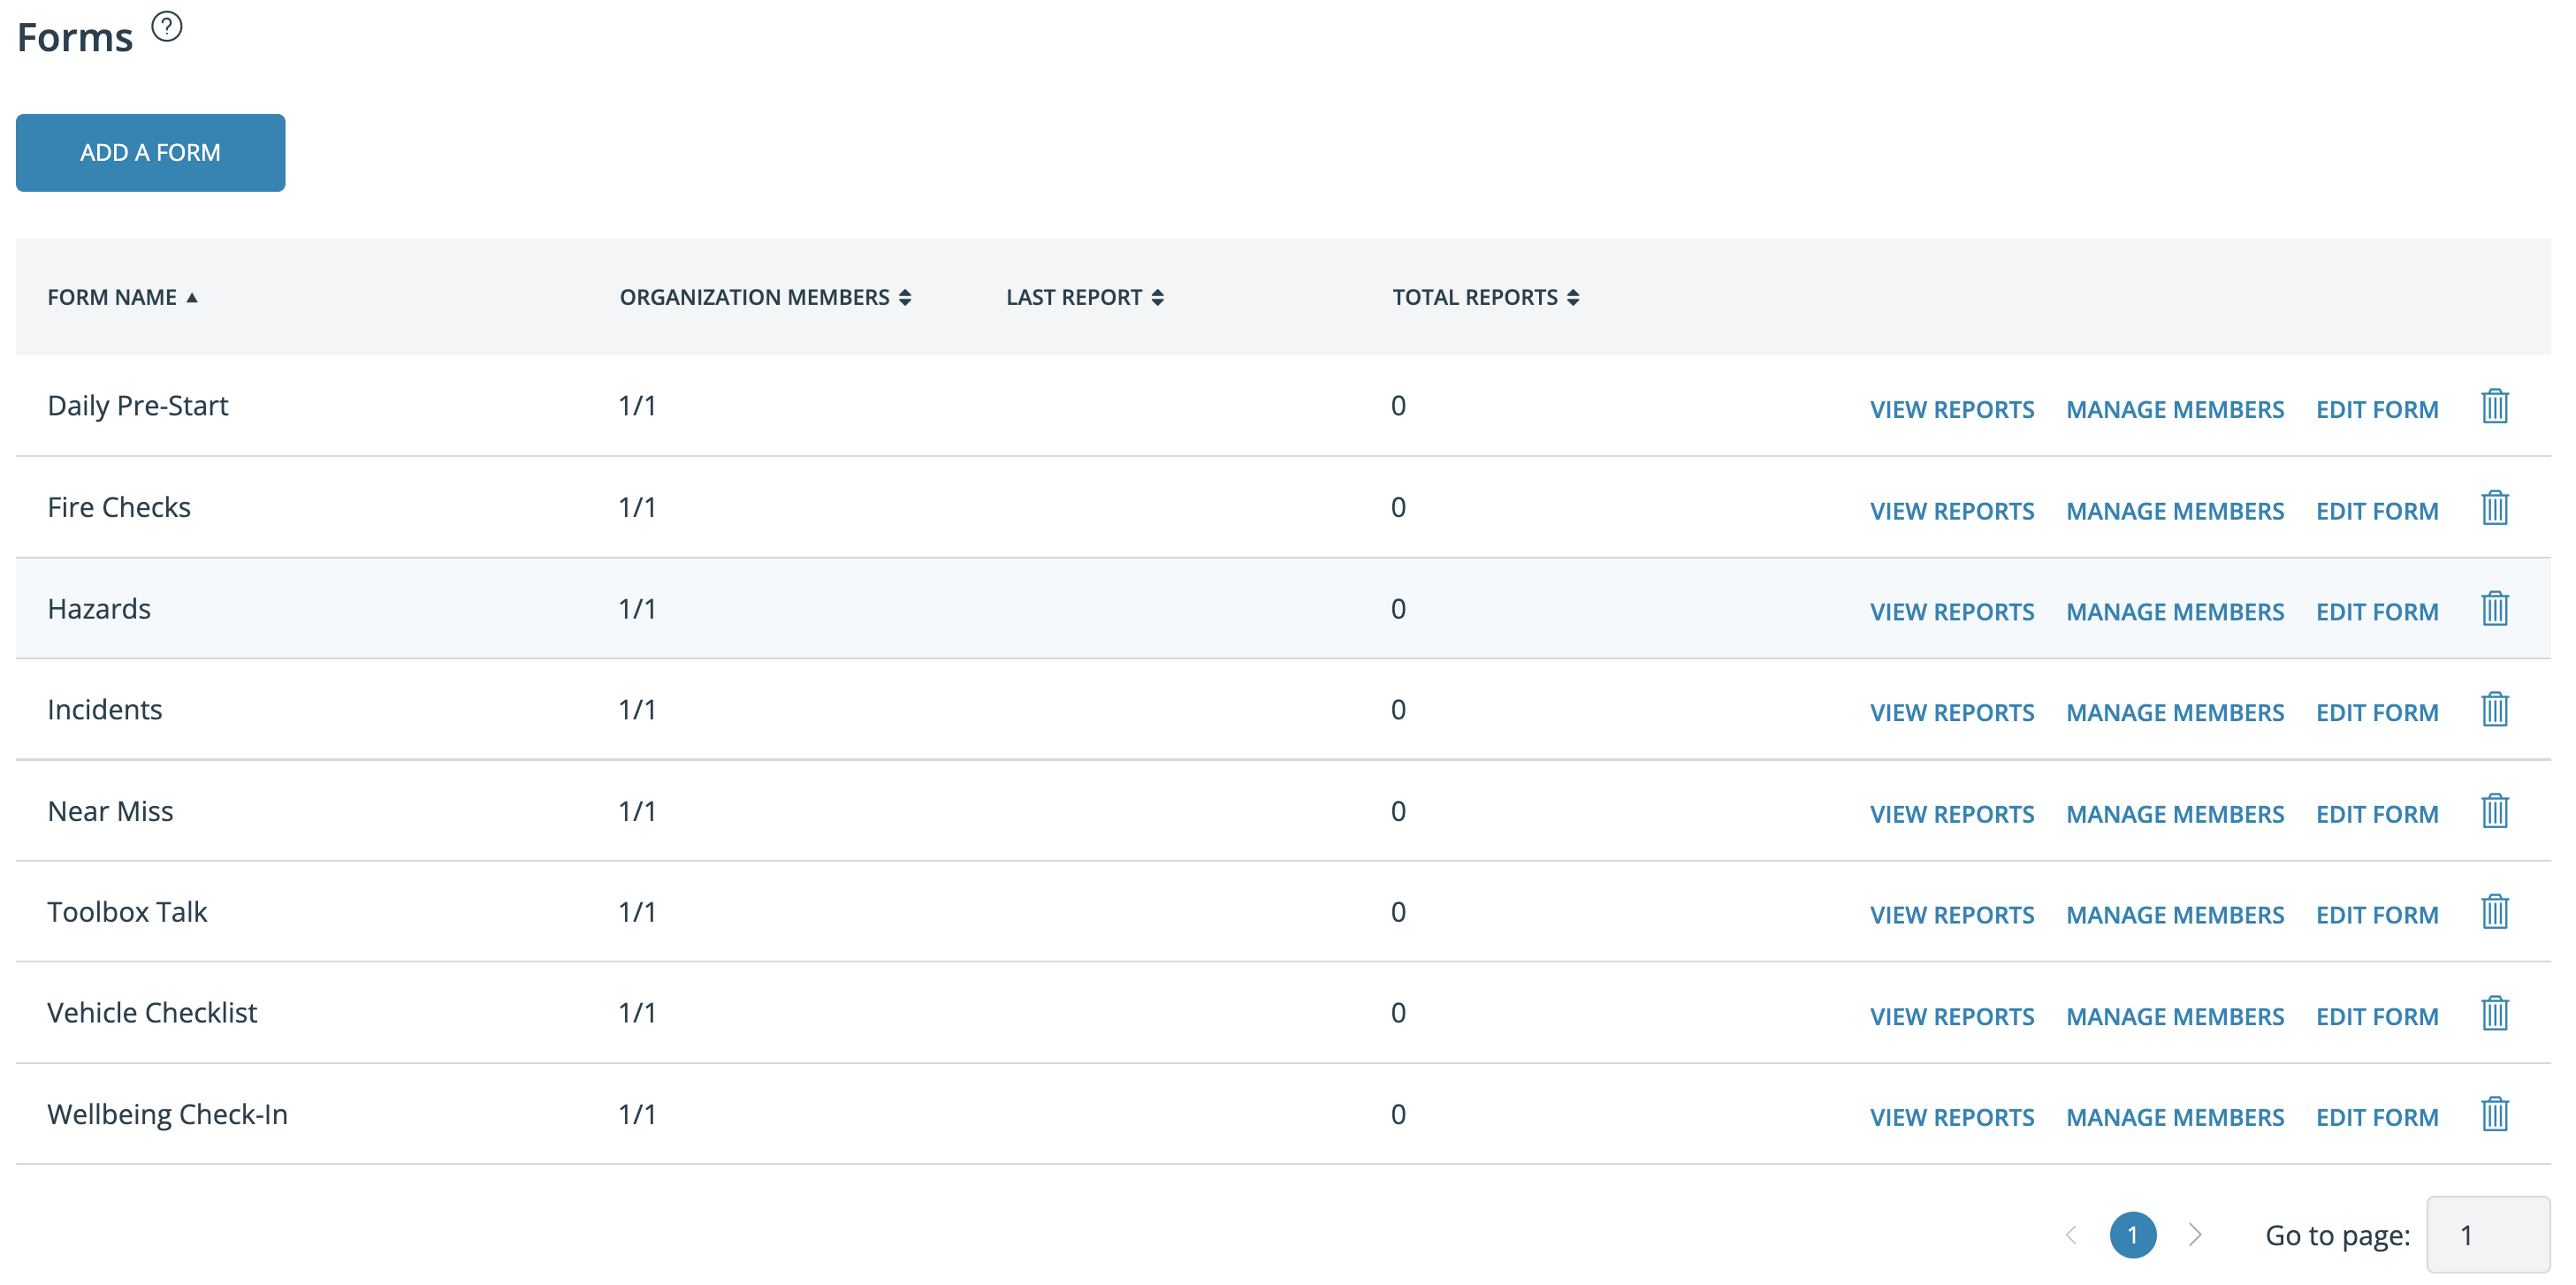Open the Forms help question-mark icon
The width and height of the screenshot is (2576, 1285).
[x=167, y=27]
